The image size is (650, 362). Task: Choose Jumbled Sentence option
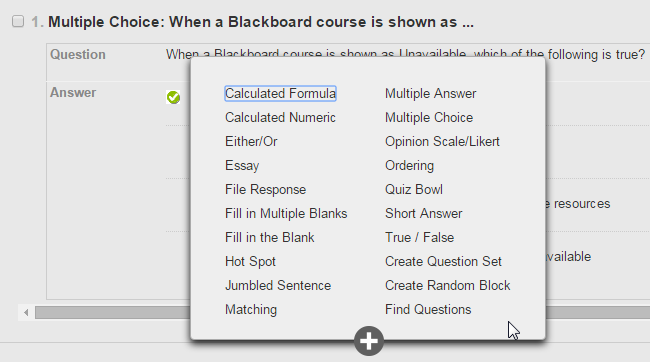point(278,285)
